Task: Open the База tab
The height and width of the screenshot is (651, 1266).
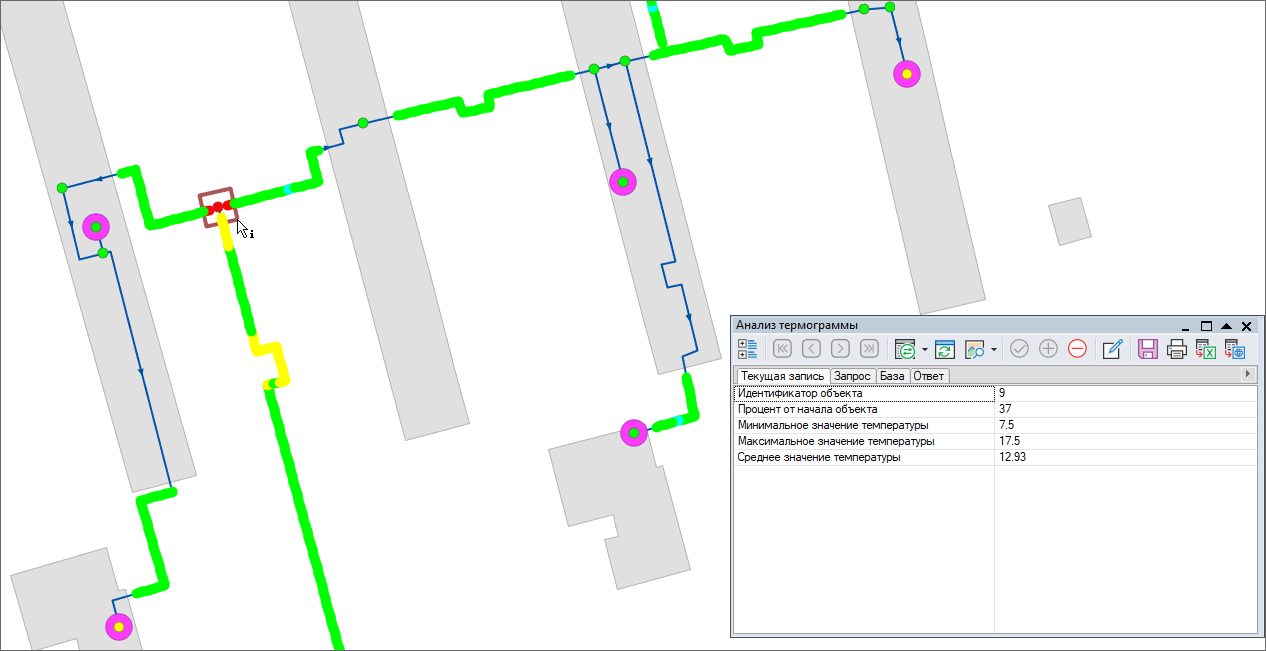Action: (892, 376)
